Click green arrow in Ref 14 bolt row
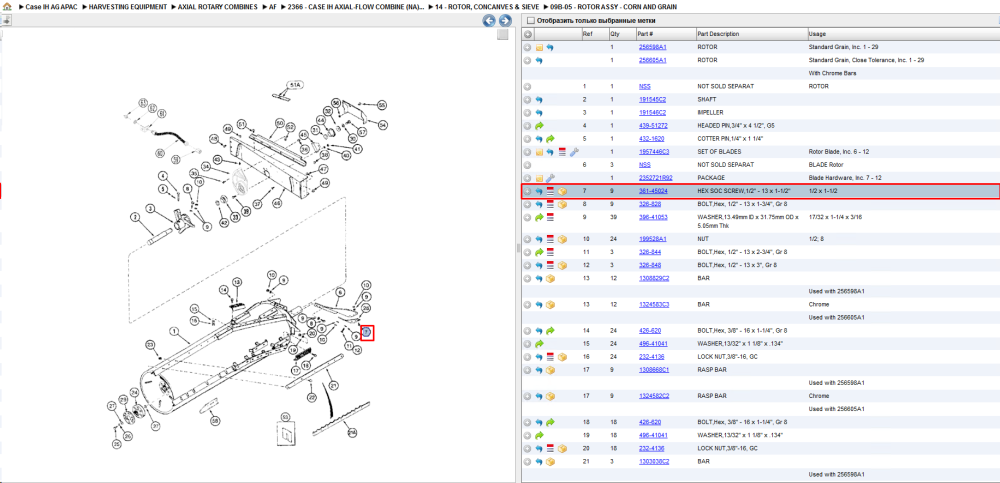1000x483 pixels. [x=550, y=331]
